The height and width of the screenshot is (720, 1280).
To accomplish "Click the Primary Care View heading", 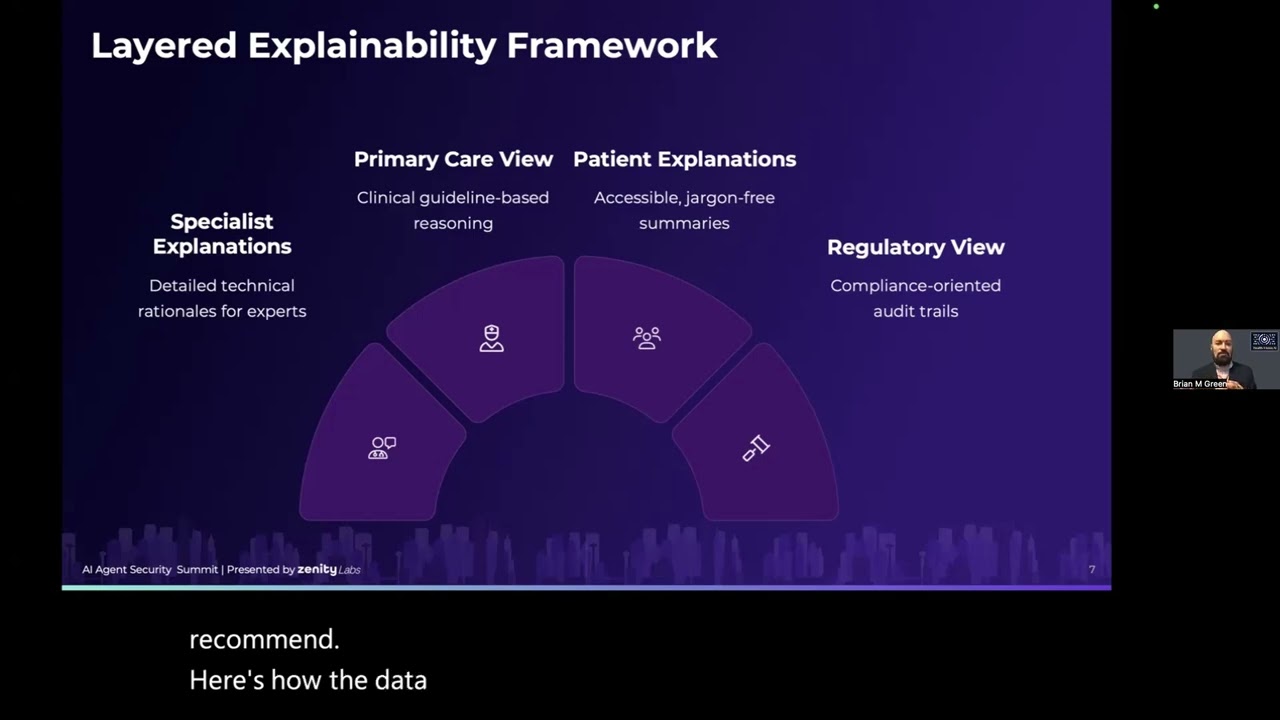I will [453, 159].
